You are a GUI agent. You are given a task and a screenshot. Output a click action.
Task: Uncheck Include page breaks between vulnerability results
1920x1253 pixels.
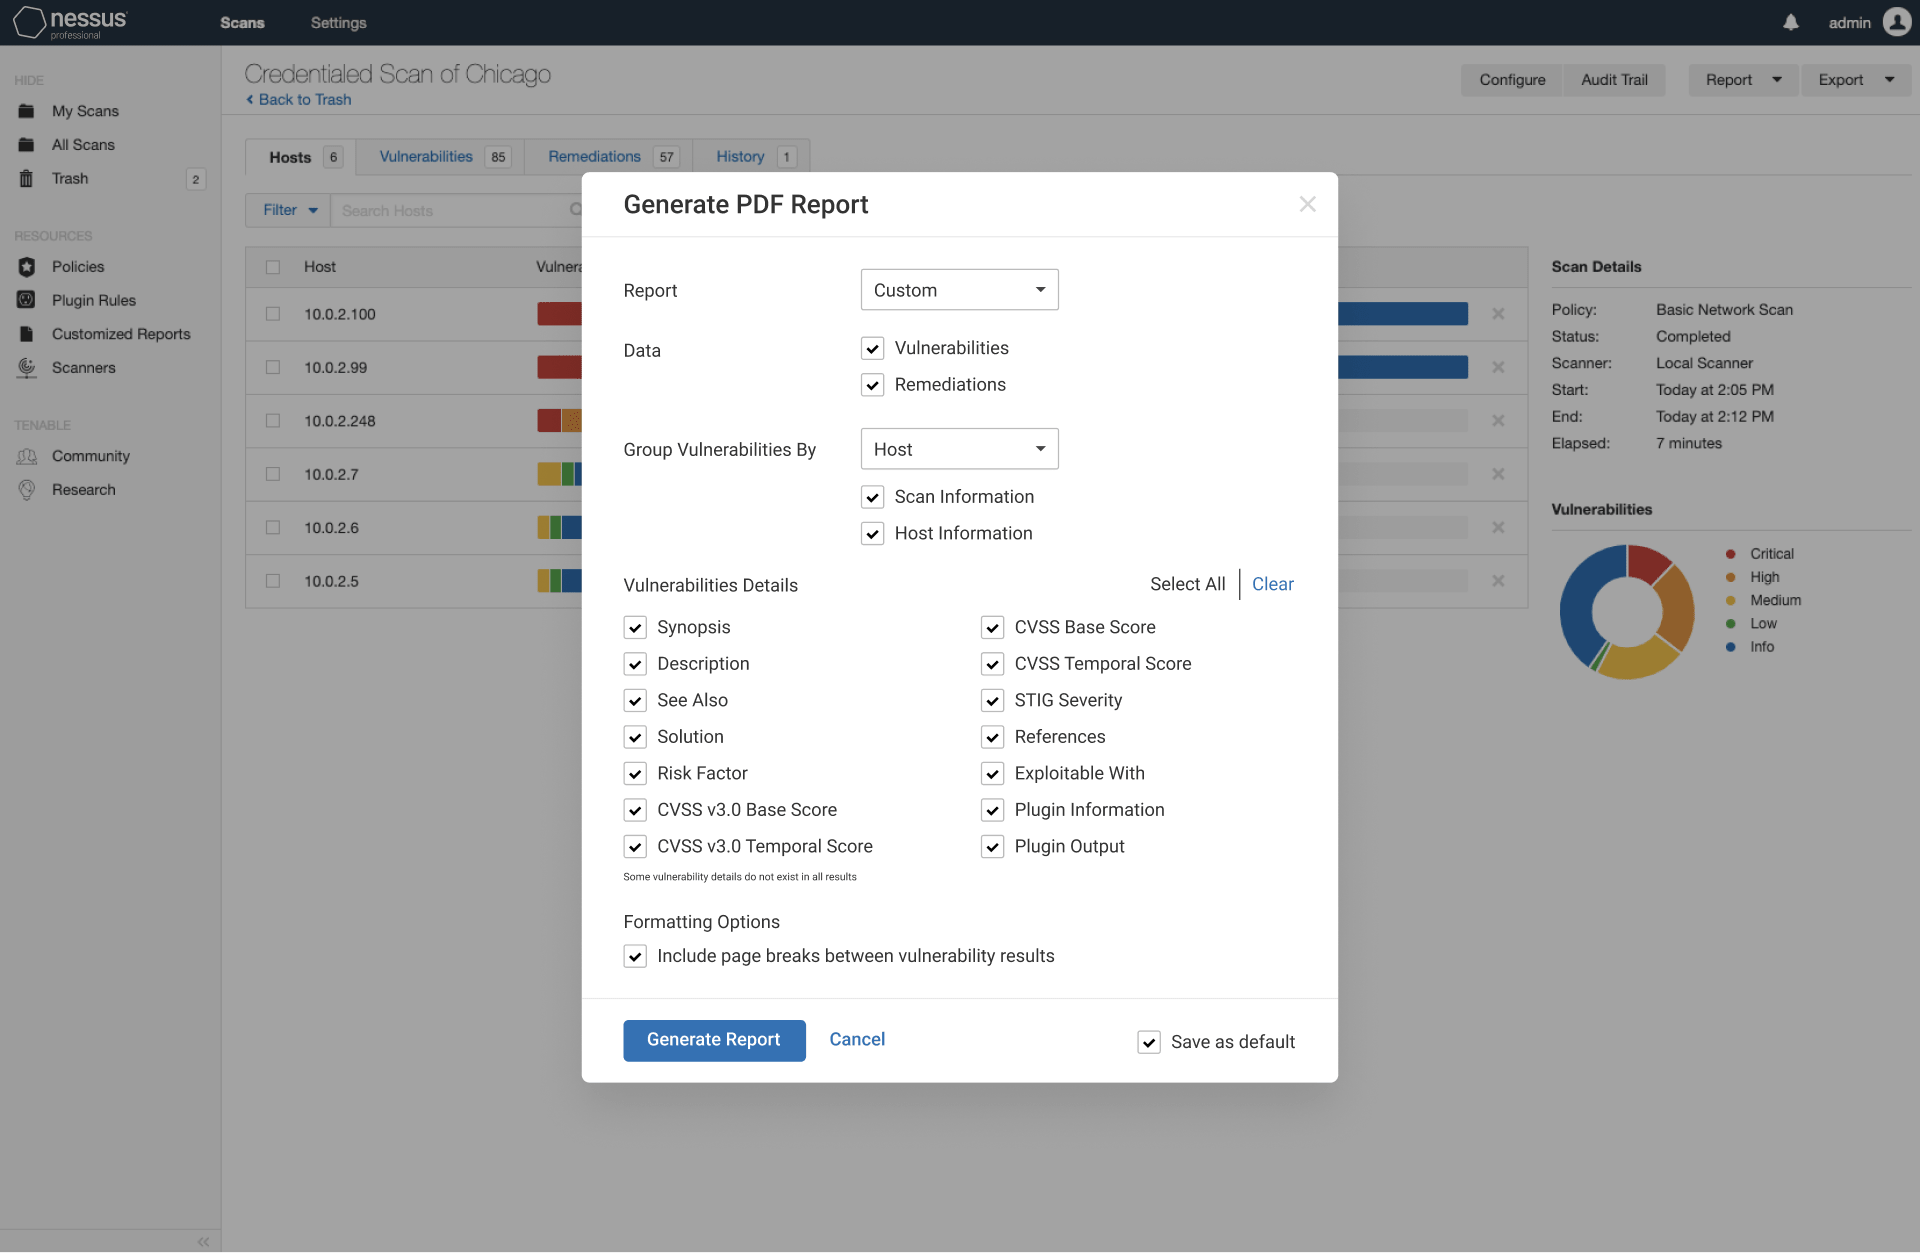coord(635,956)
